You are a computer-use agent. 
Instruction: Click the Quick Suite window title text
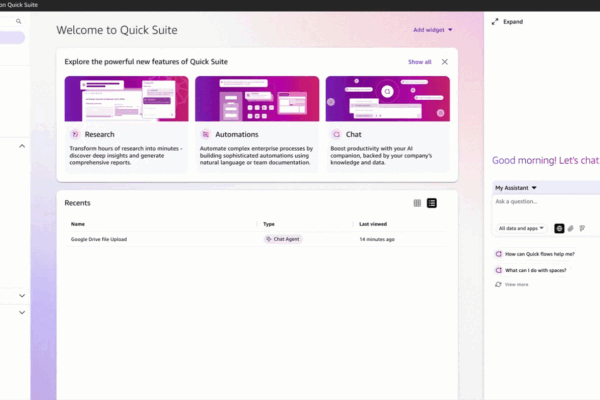(19, 5)
